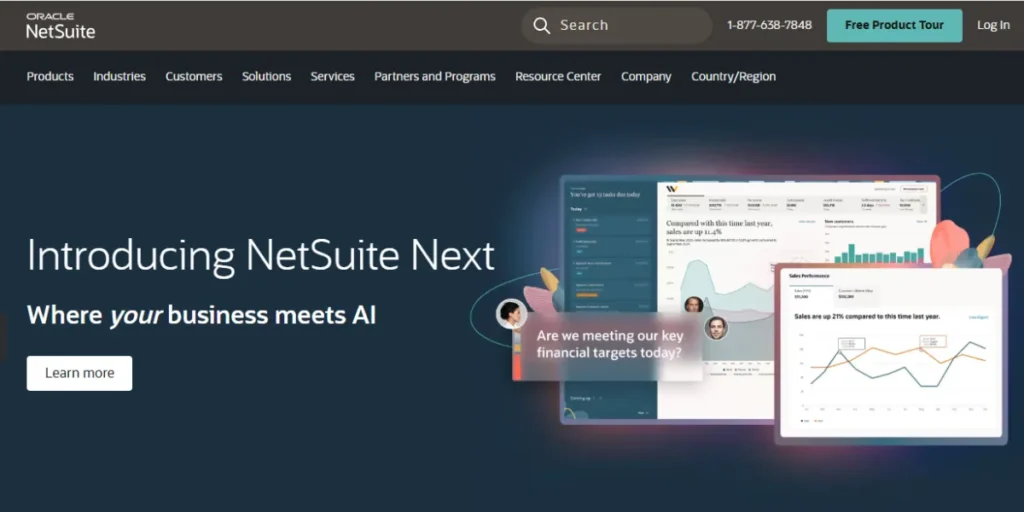1024x512 pixels.
Task: Click the Log In link
Action: tap(993, 26)
